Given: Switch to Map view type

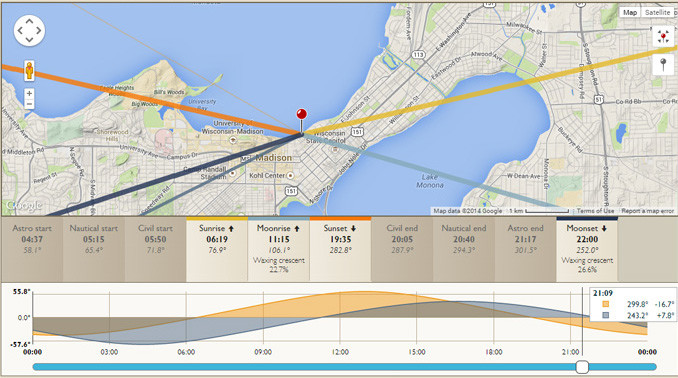Looking at the screenshot, I should [630, 13].
